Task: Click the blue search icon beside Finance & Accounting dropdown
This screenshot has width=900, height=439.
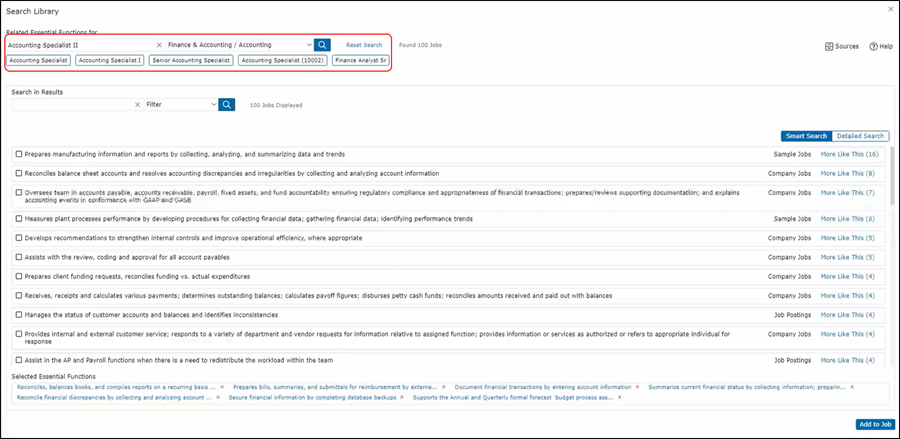Action: pos(322,45)
